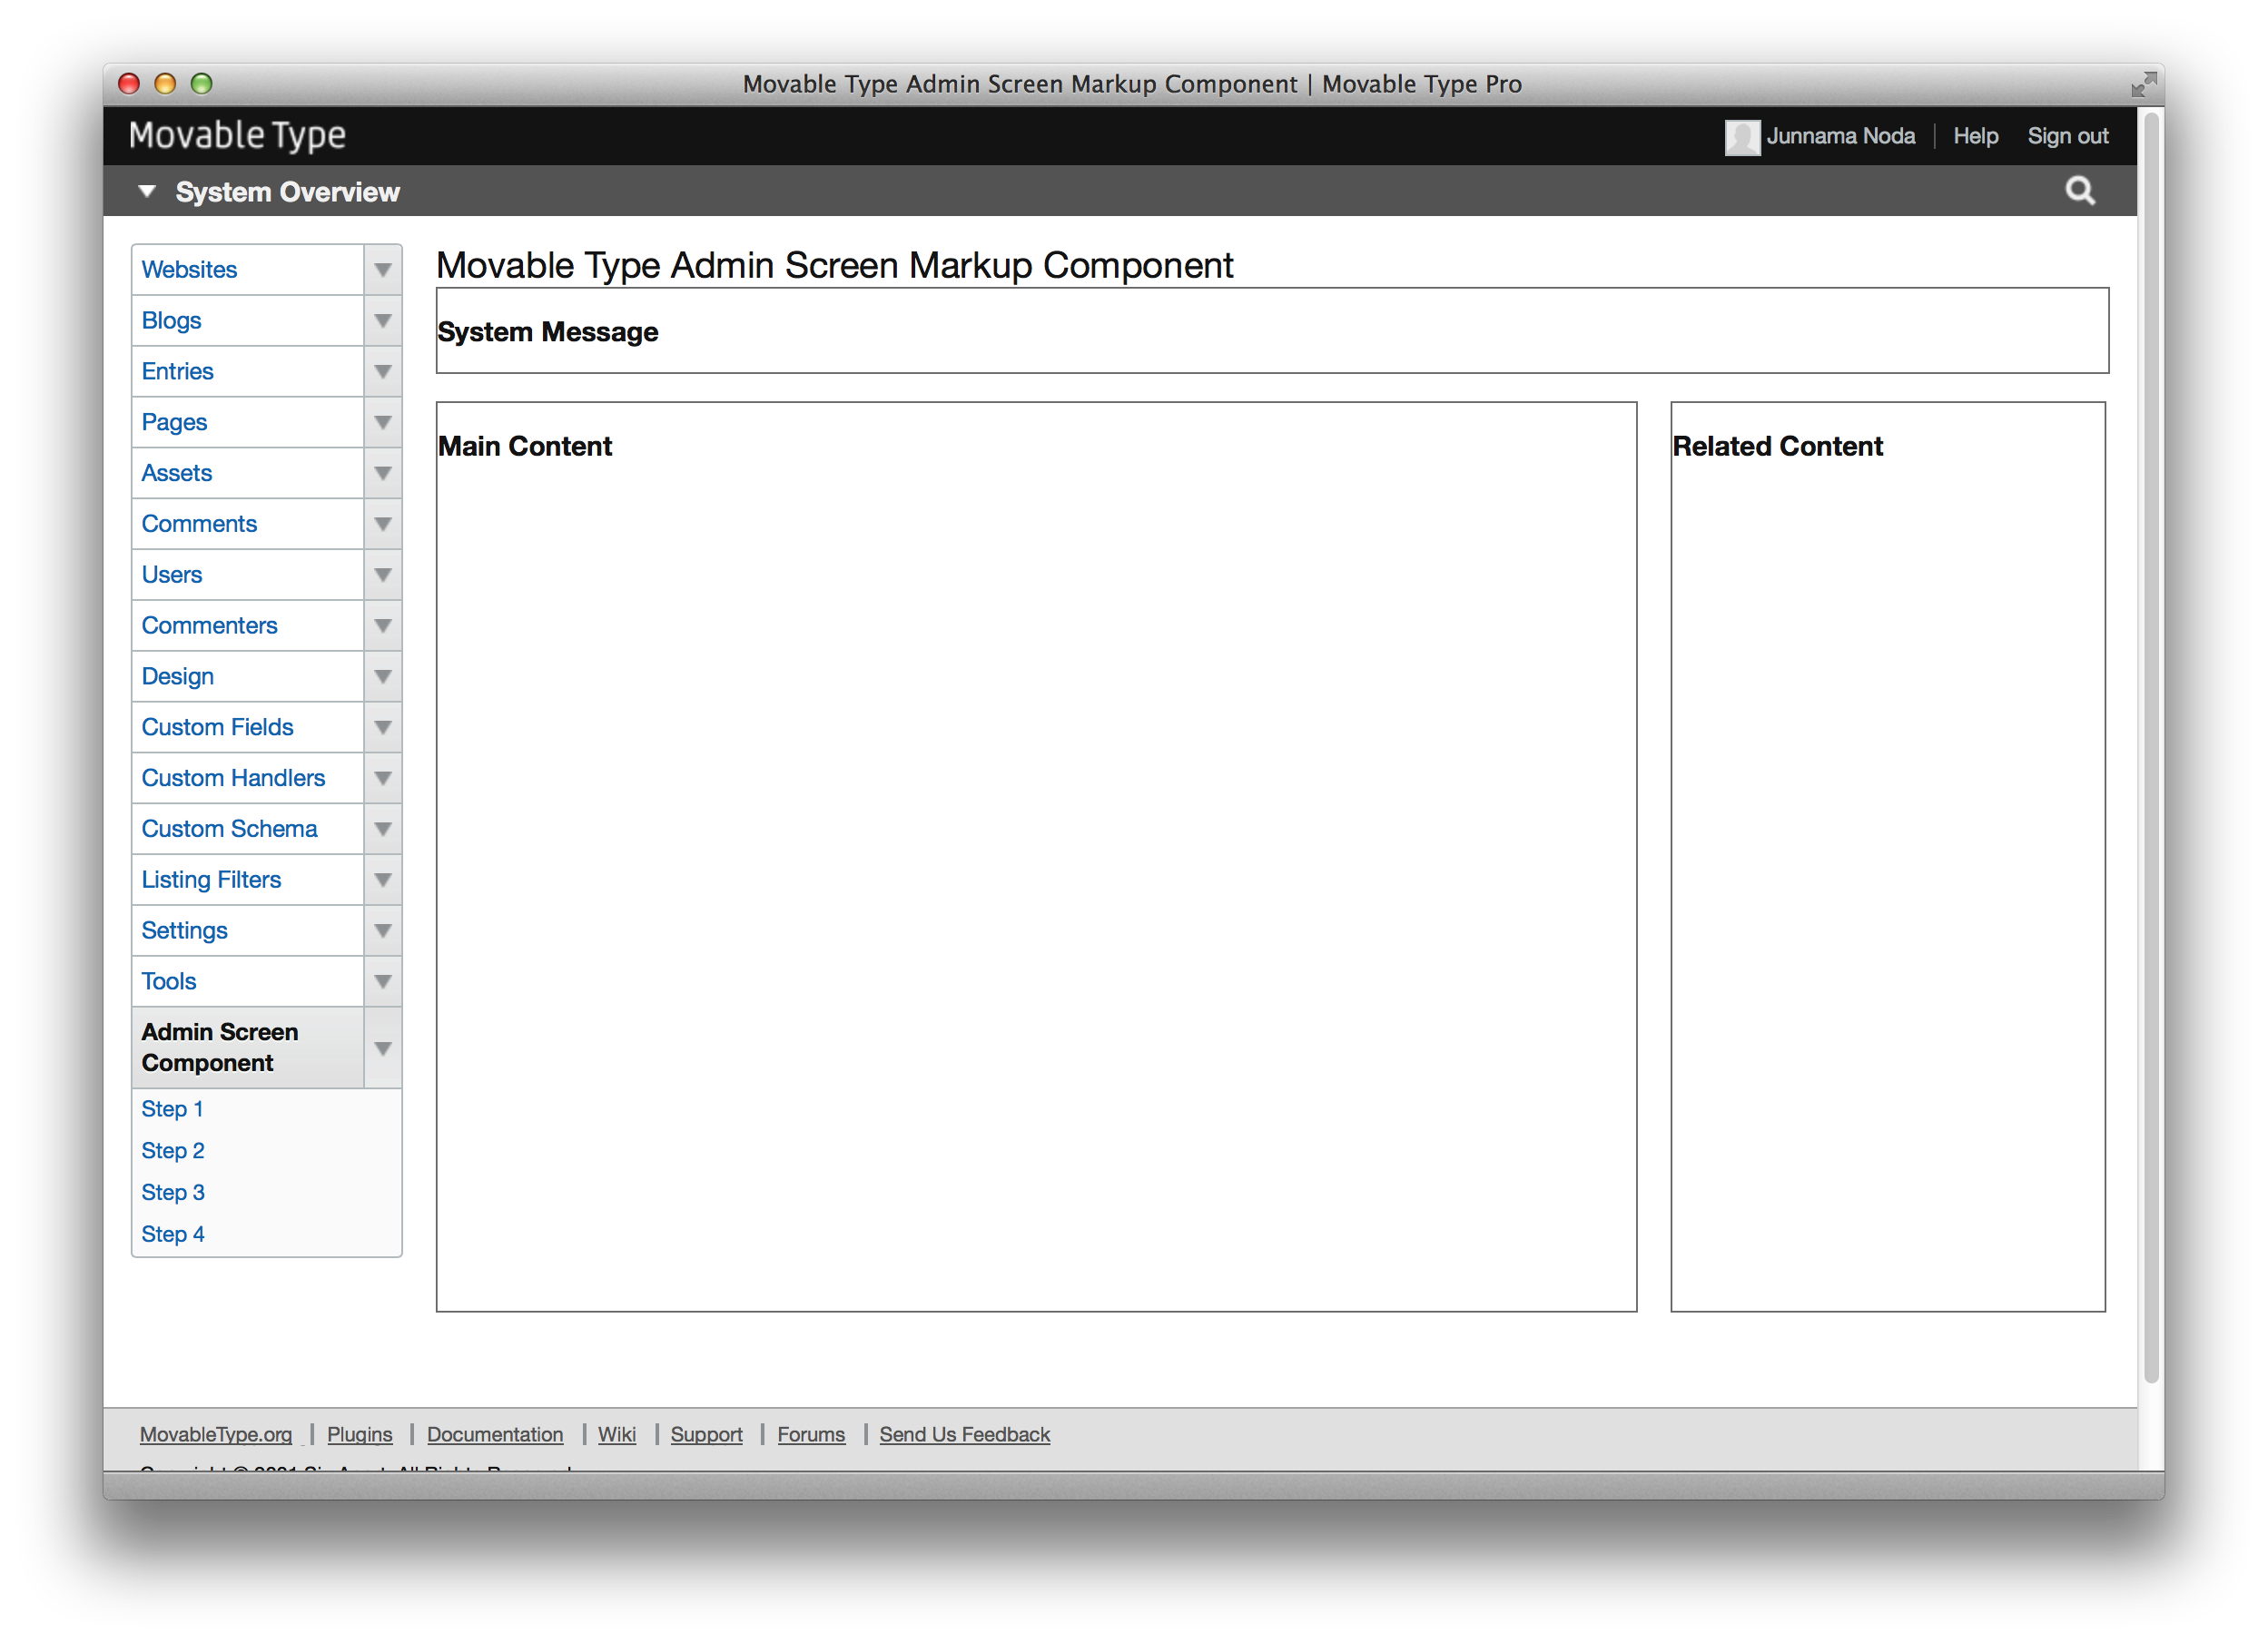Viewport: 2268px width, 1643px height.
Task: Collapse the Admin Screen Component arrow
Action: pyautogui.click(x=383, y=1050)
